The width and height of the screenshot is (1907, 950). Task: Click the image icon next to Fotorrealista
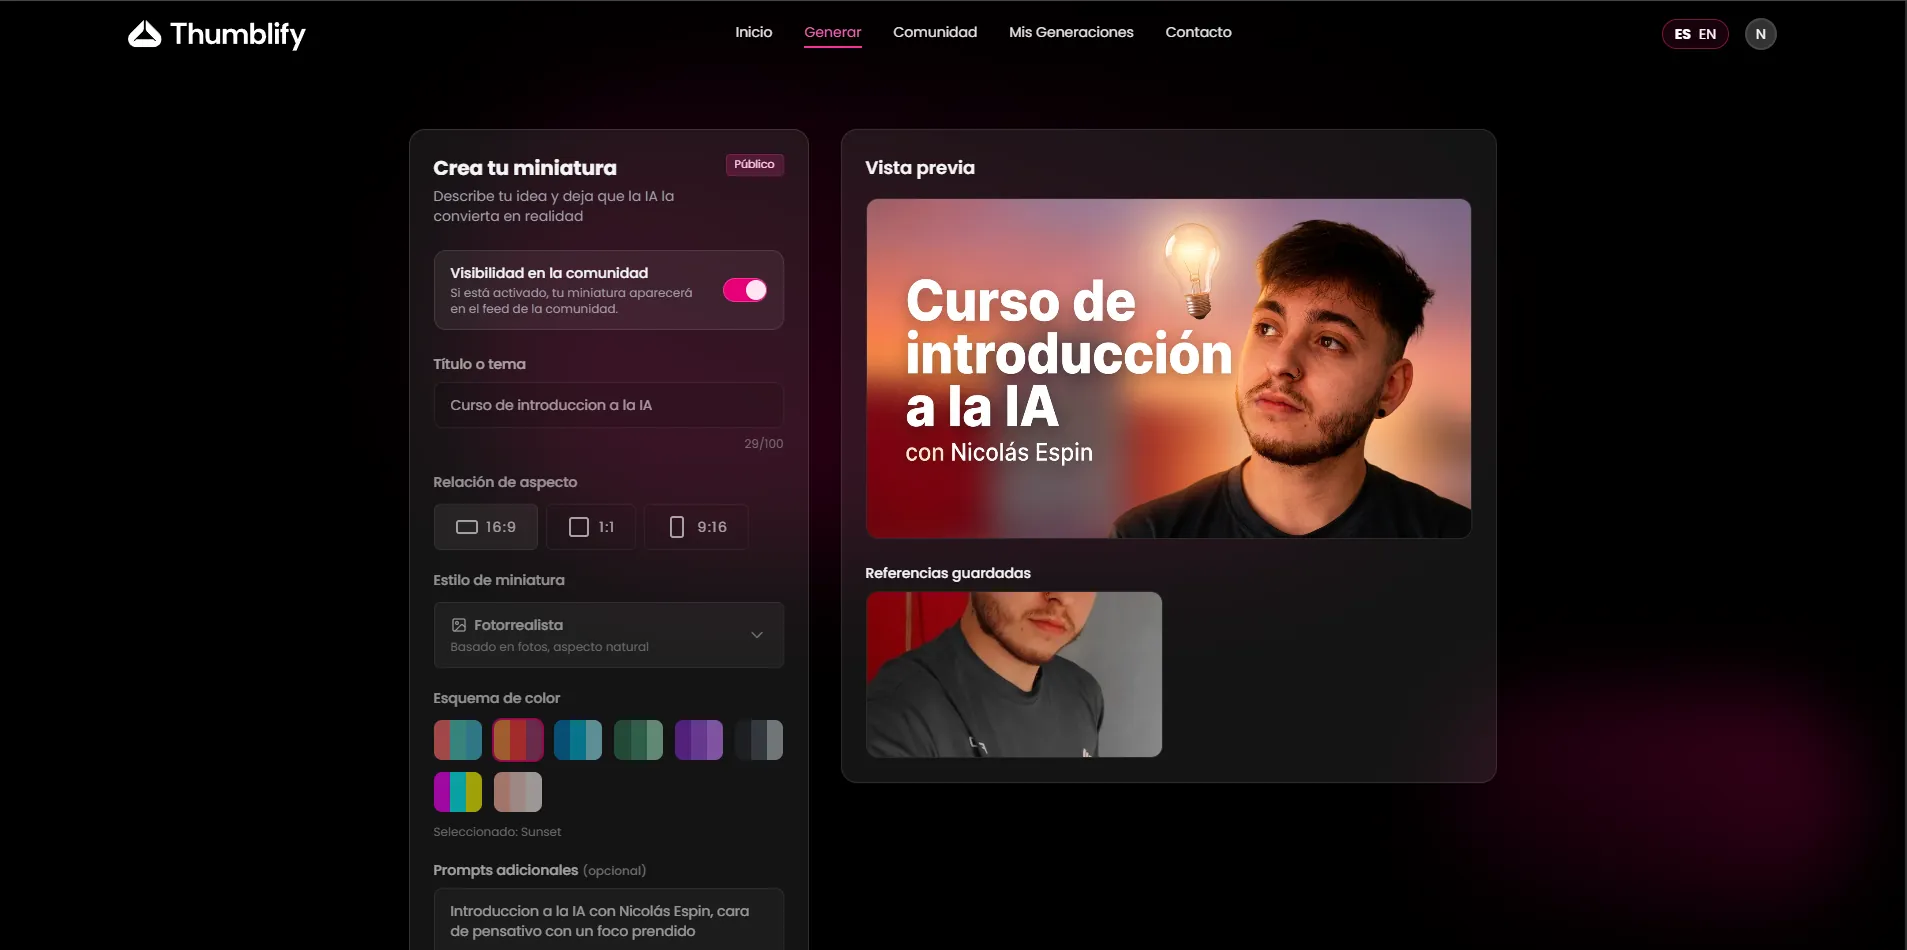[x=459, y=624]
